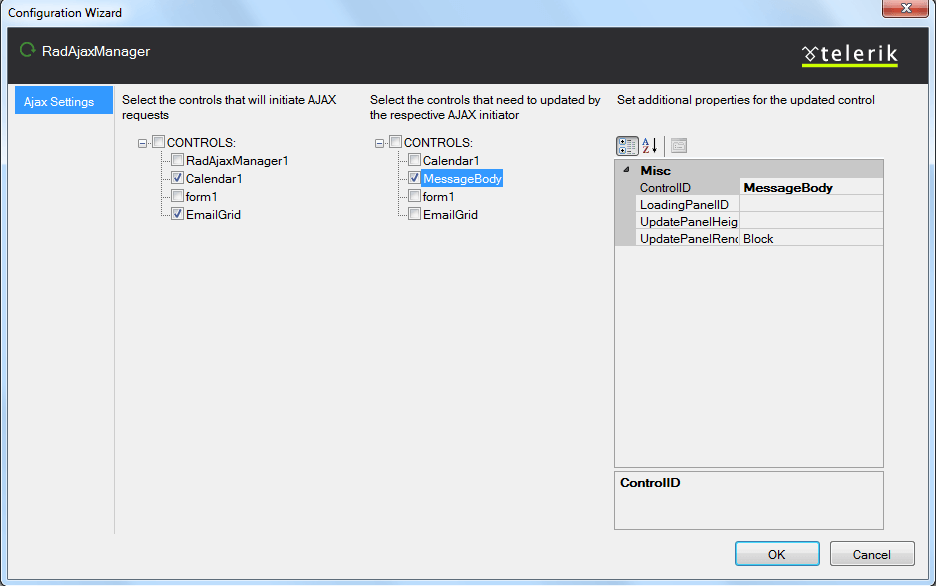Image resolution: width=936 pixels, height=586 pixels.
Task: Click the Cancel button
Action: pyautogui.click(x=872, y=554)
